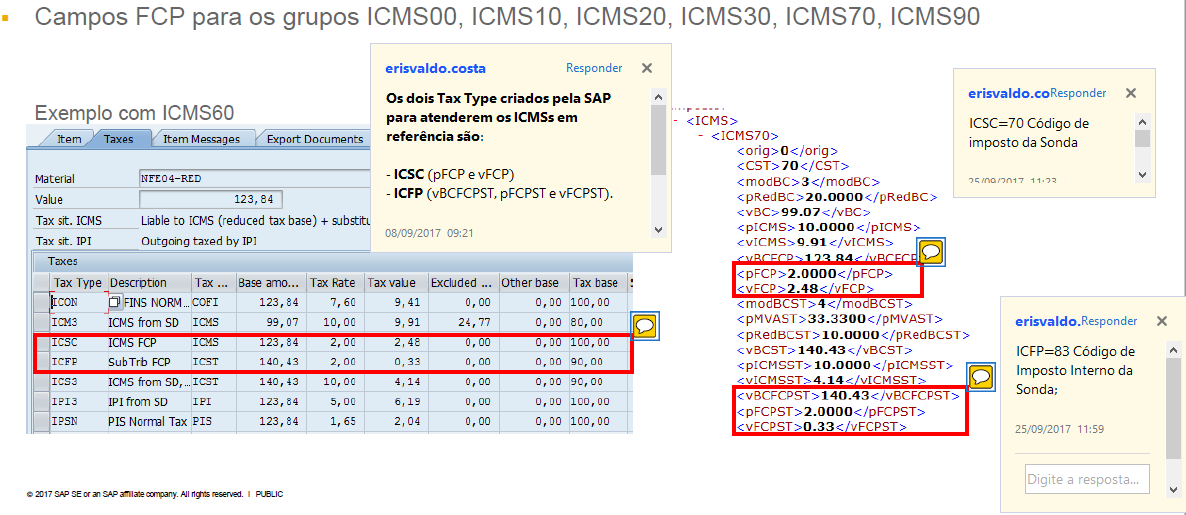
Task: Select the ICFP row selector box
Action: click(41, 362)
